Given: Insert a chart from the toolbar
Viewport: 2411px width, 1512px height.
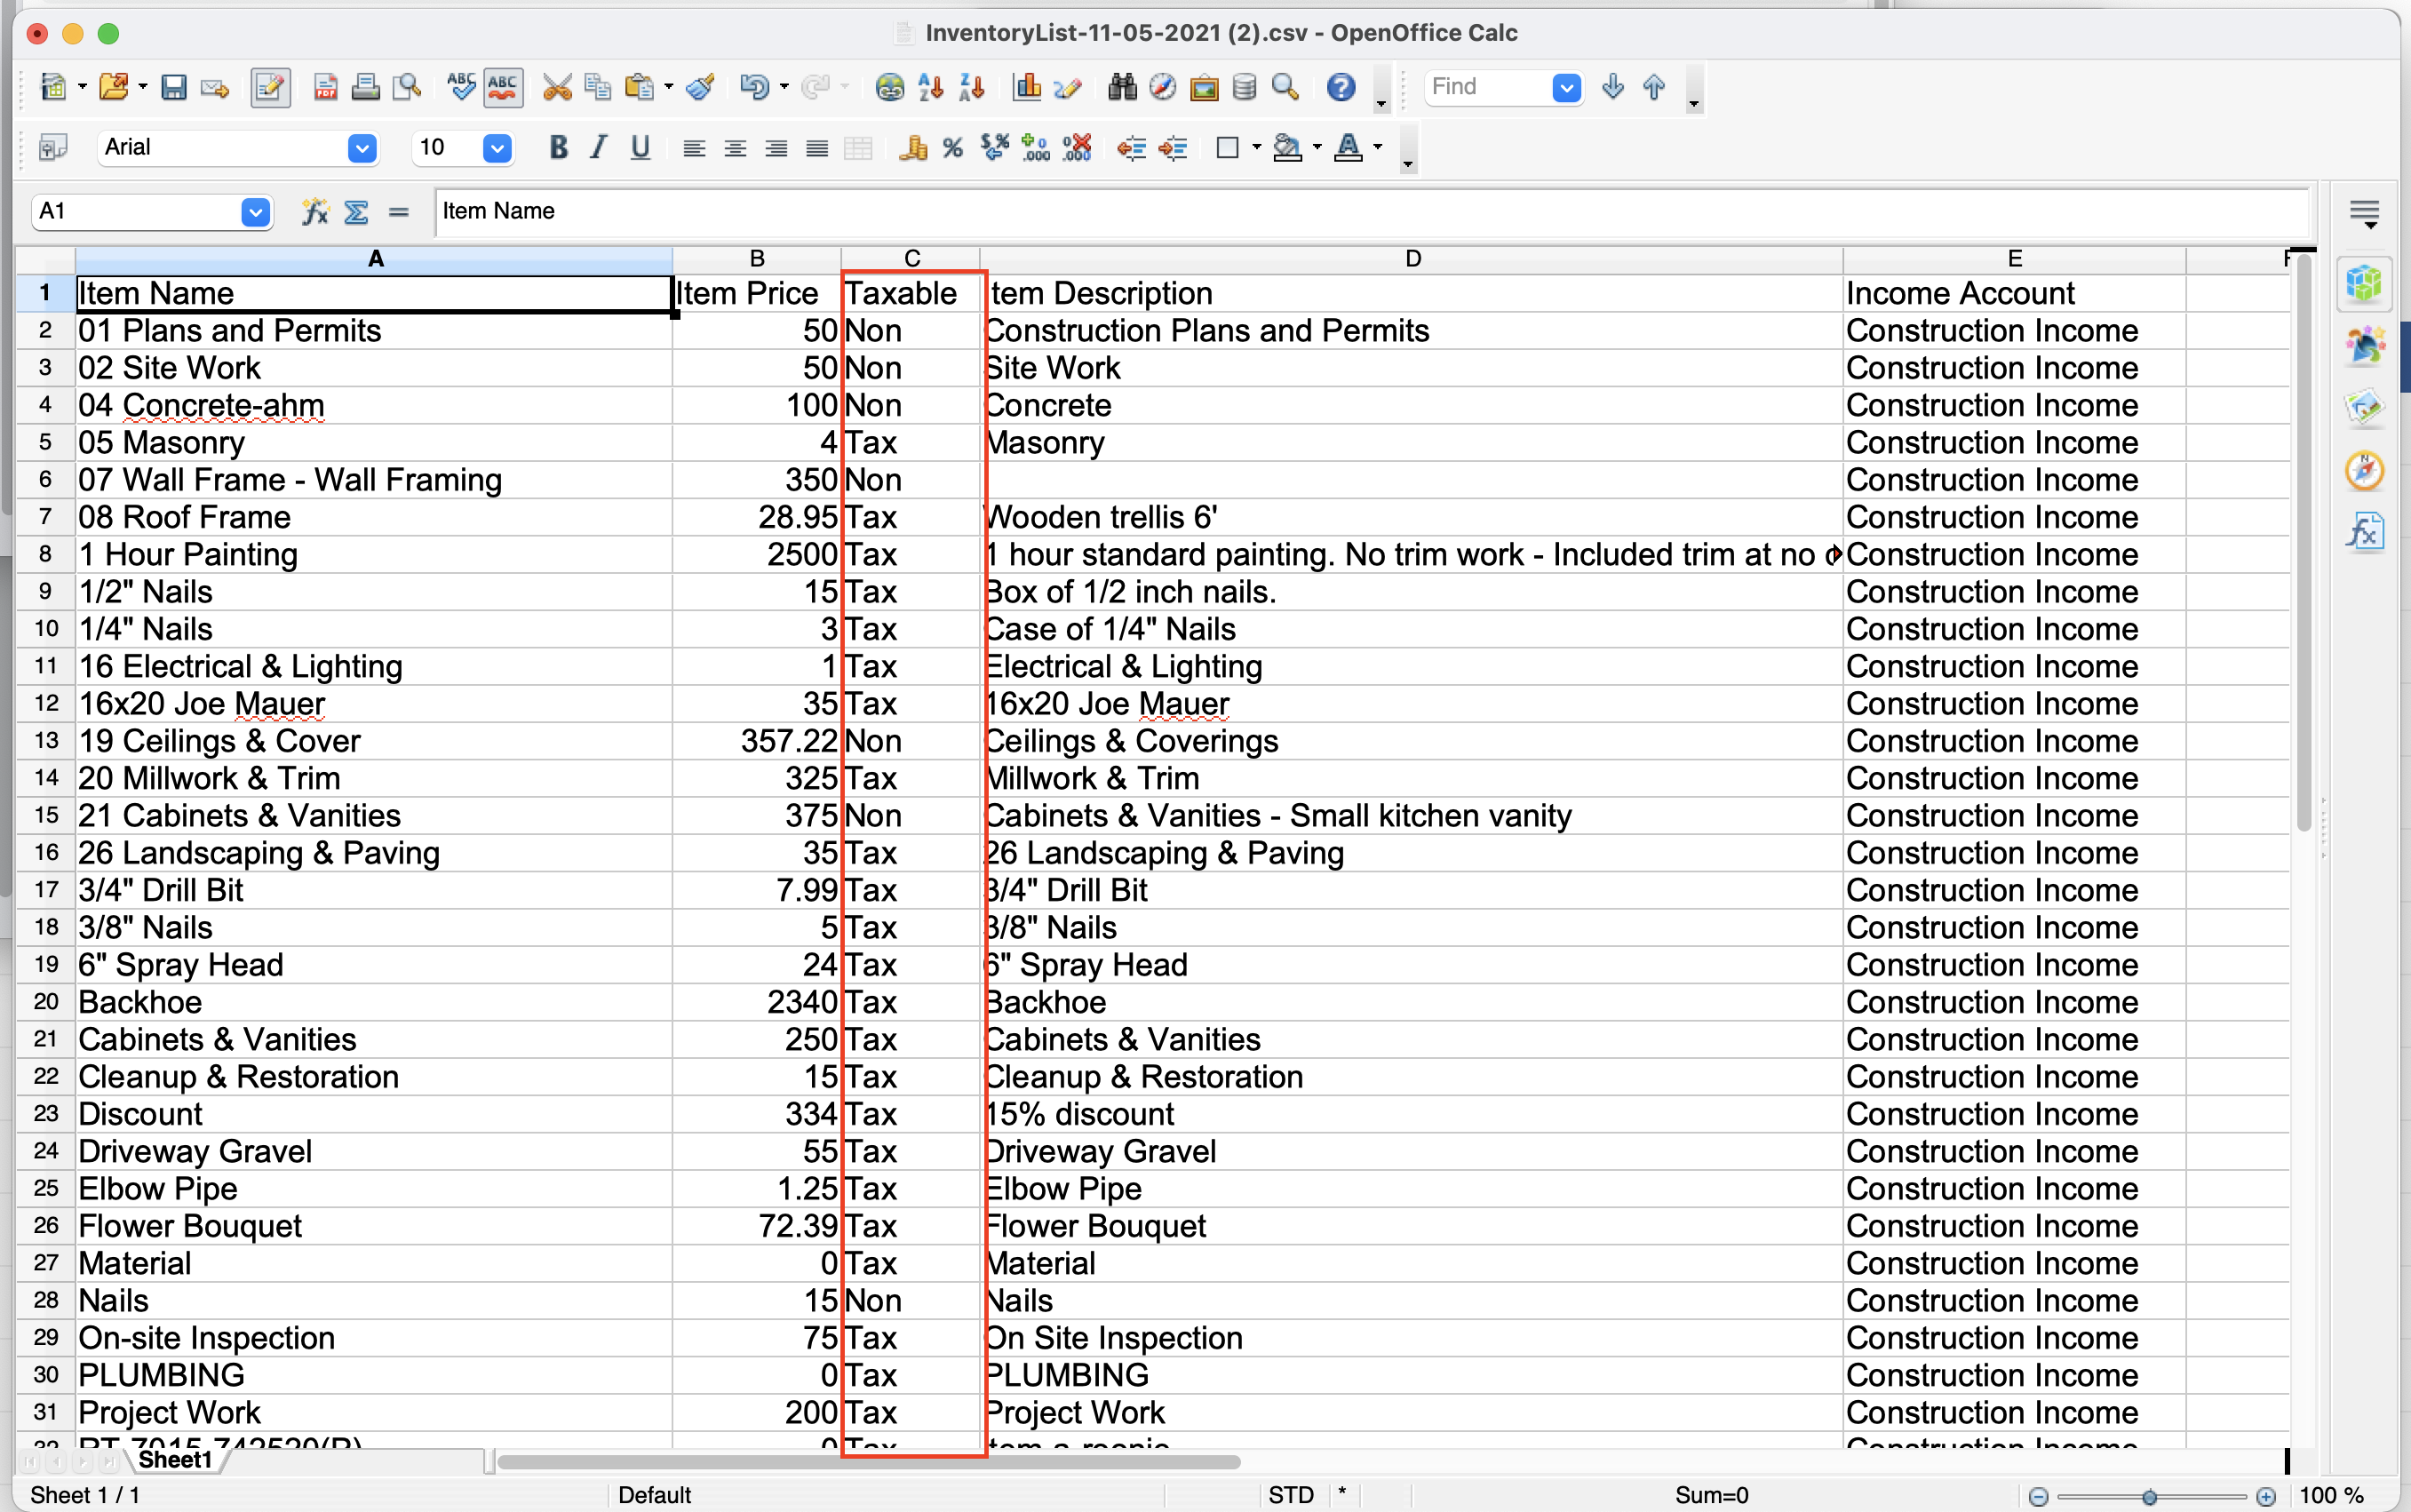Looking at the screenshot, I should (1027, 88).
